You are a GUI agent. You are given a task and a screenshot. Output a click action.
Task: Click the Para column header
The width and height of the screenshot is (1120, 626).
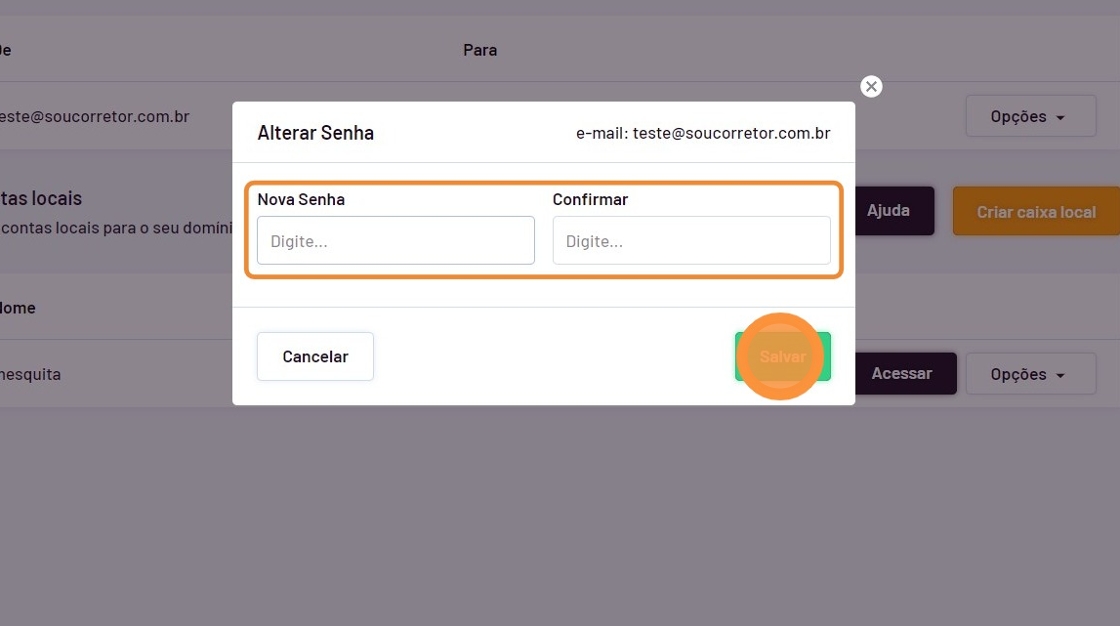tap(480, 50)
